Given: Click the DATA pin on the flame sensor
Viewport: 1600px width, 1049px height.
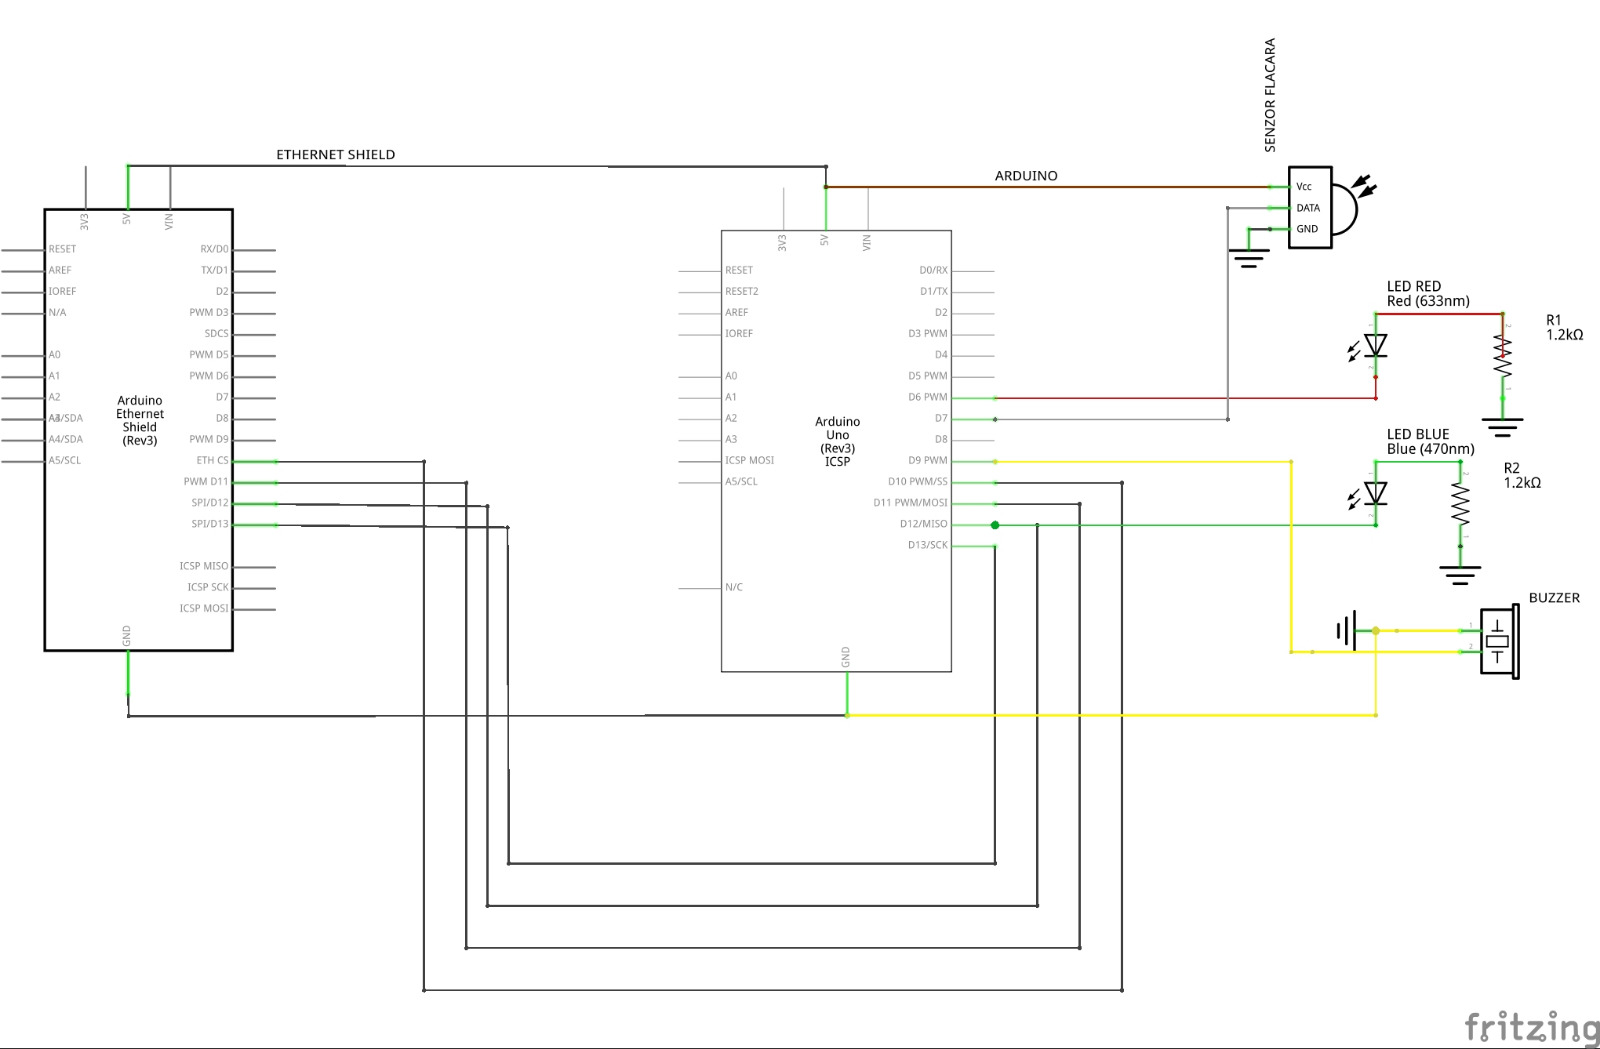Looking at the screenshot, I should click(1308, 208).
